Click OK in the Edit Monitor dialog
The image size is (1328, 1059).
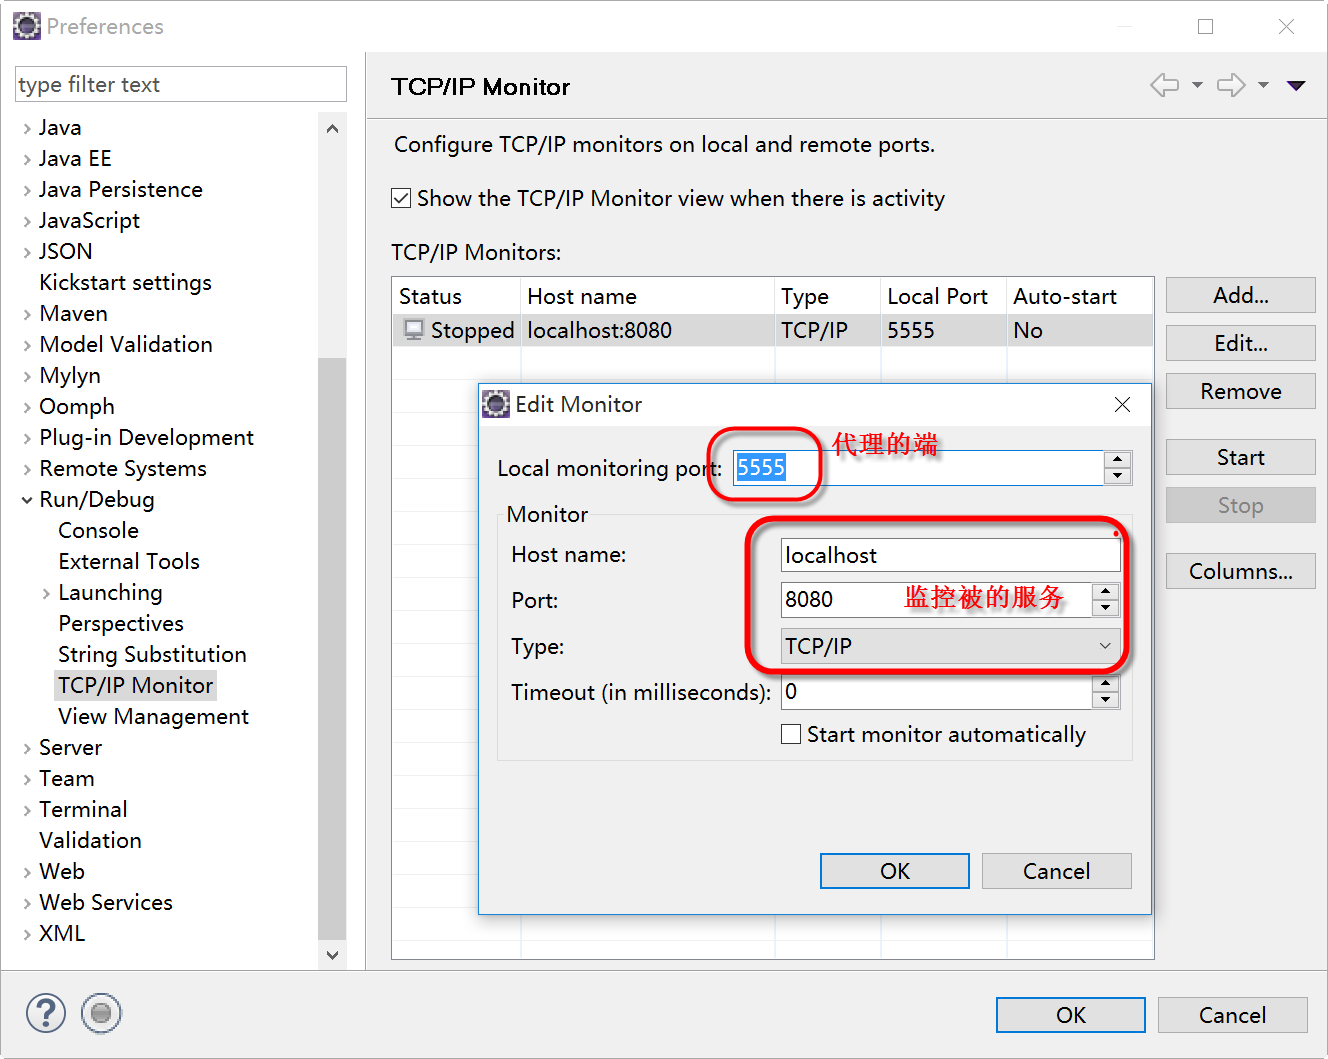click(x=894, y=870)
